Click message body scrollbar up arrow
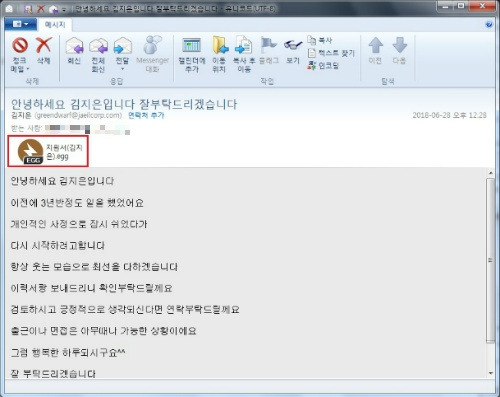 coord(490,173)
